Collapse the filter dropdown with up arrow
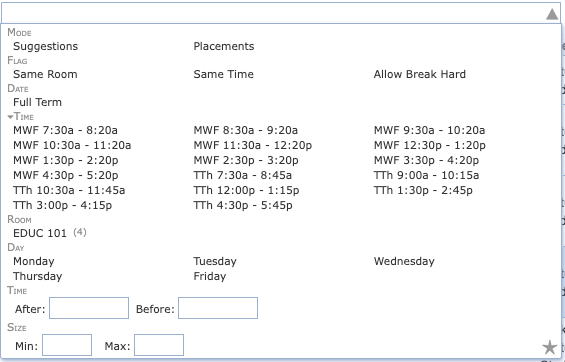This screenshot has width=565, height=362. click(x=552, y=14)
